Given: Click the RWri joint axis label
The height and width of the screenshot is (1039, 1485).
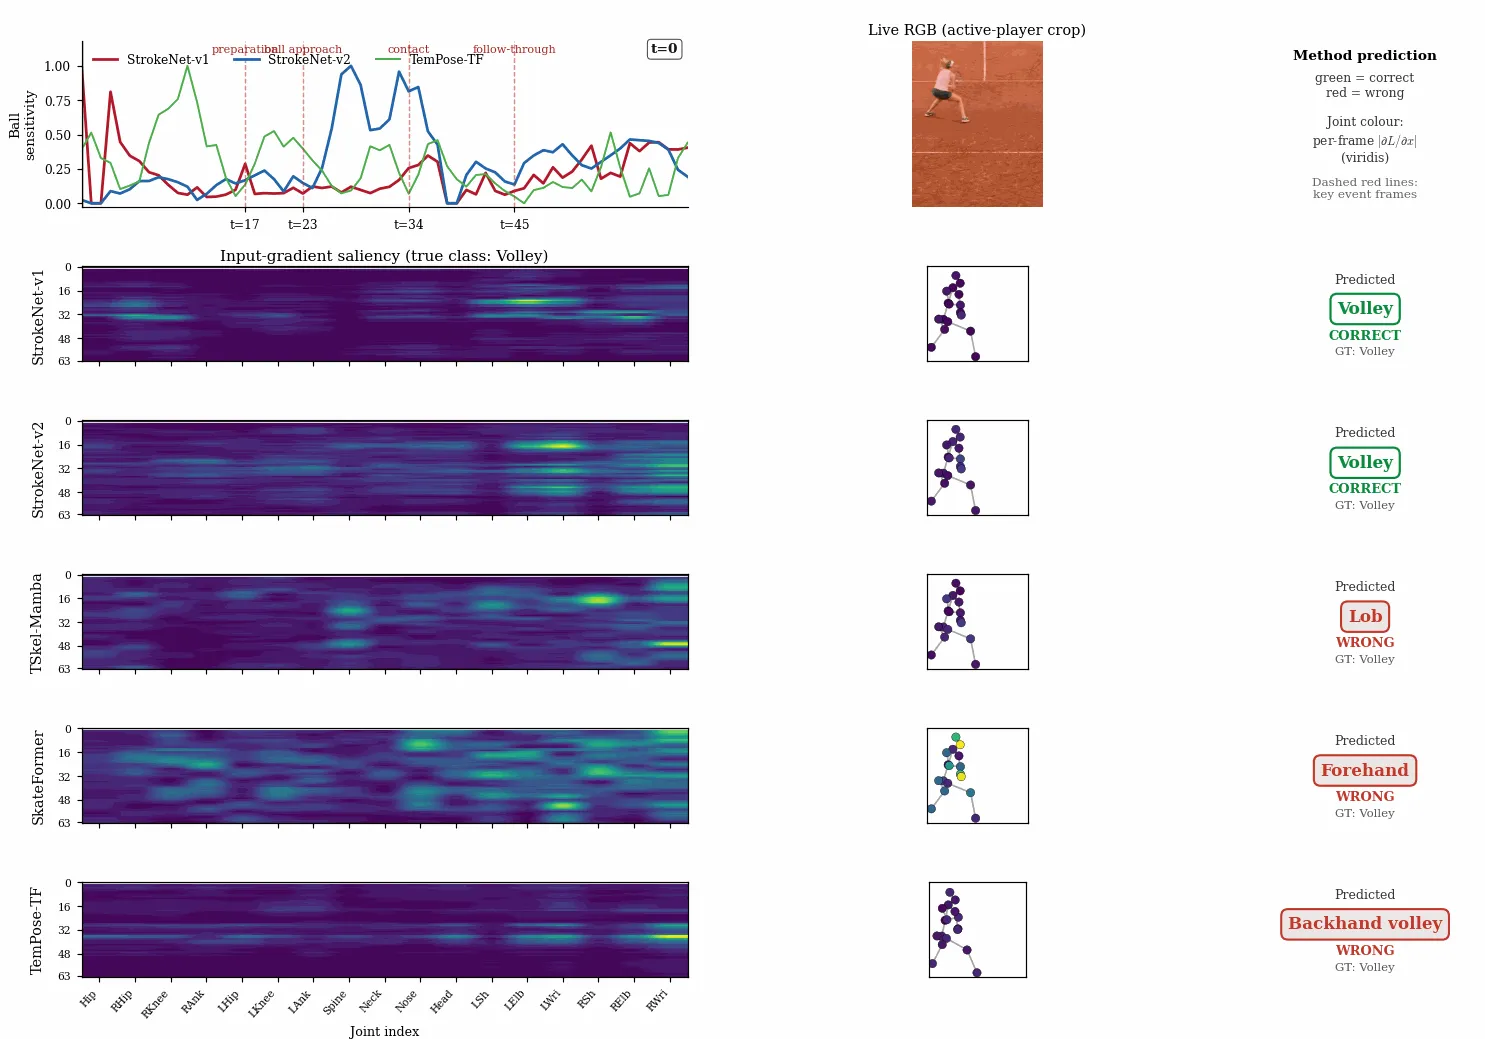Looking at the screenshot, I should point(657,1000).
